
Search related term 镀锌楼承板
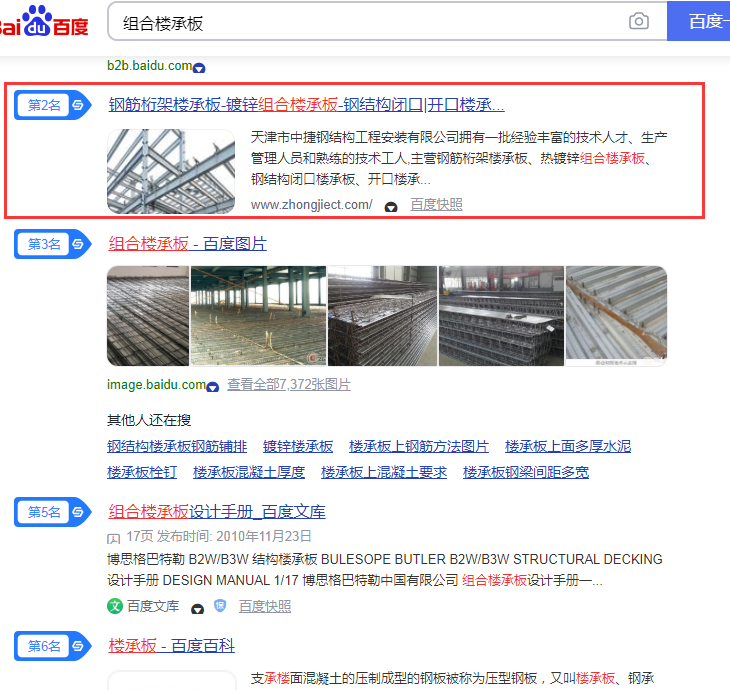pos(298,446)
